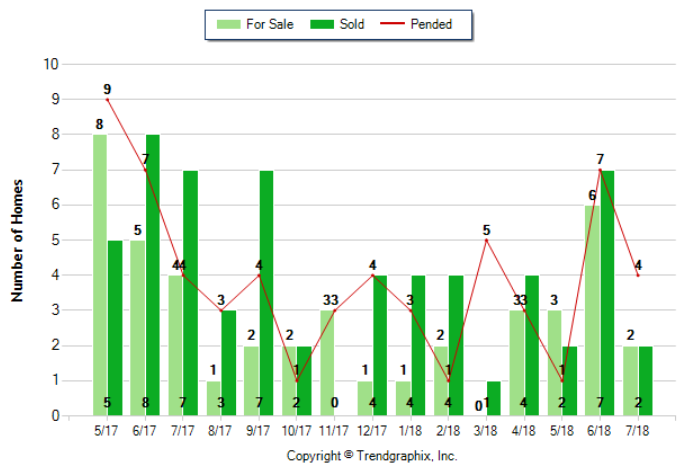Click the 7/17 Sold bar
This screenshot has width=699, height=470.
tap(190, 293)
